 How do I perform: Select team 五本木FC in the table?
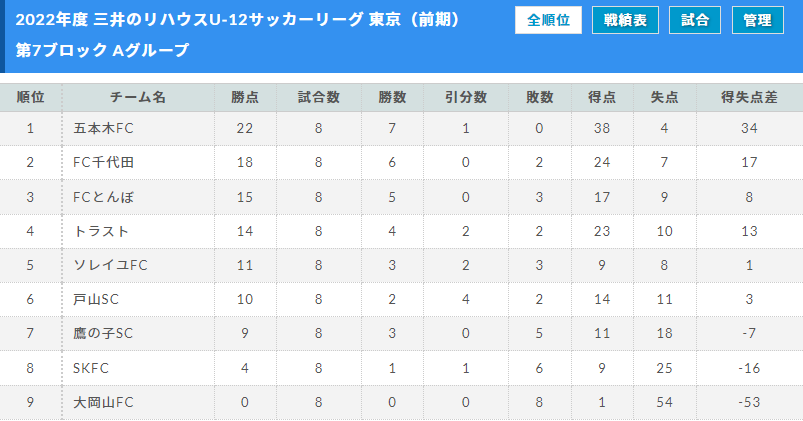103,128
